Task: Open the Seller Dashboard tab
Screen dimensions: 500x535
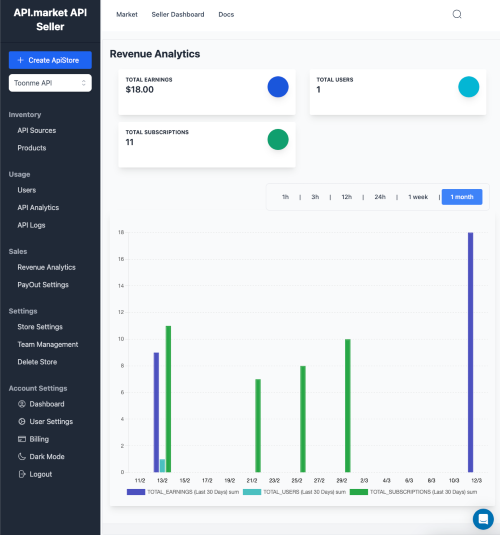Action: 178,14
